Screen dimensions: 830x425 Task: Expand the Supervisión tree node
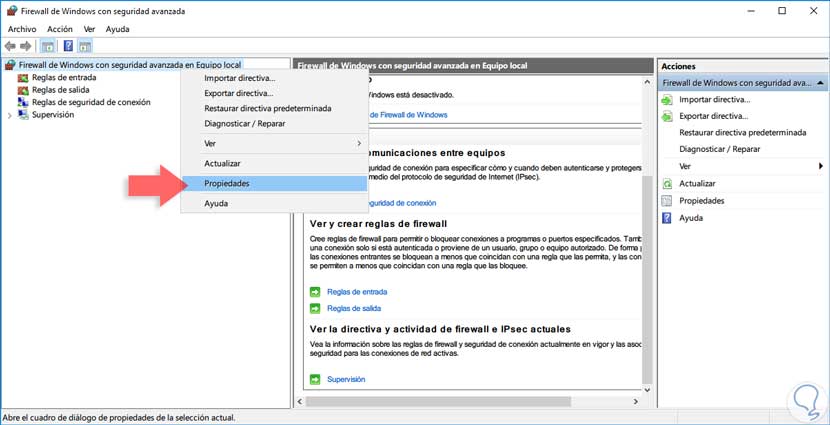click(10, 115)
